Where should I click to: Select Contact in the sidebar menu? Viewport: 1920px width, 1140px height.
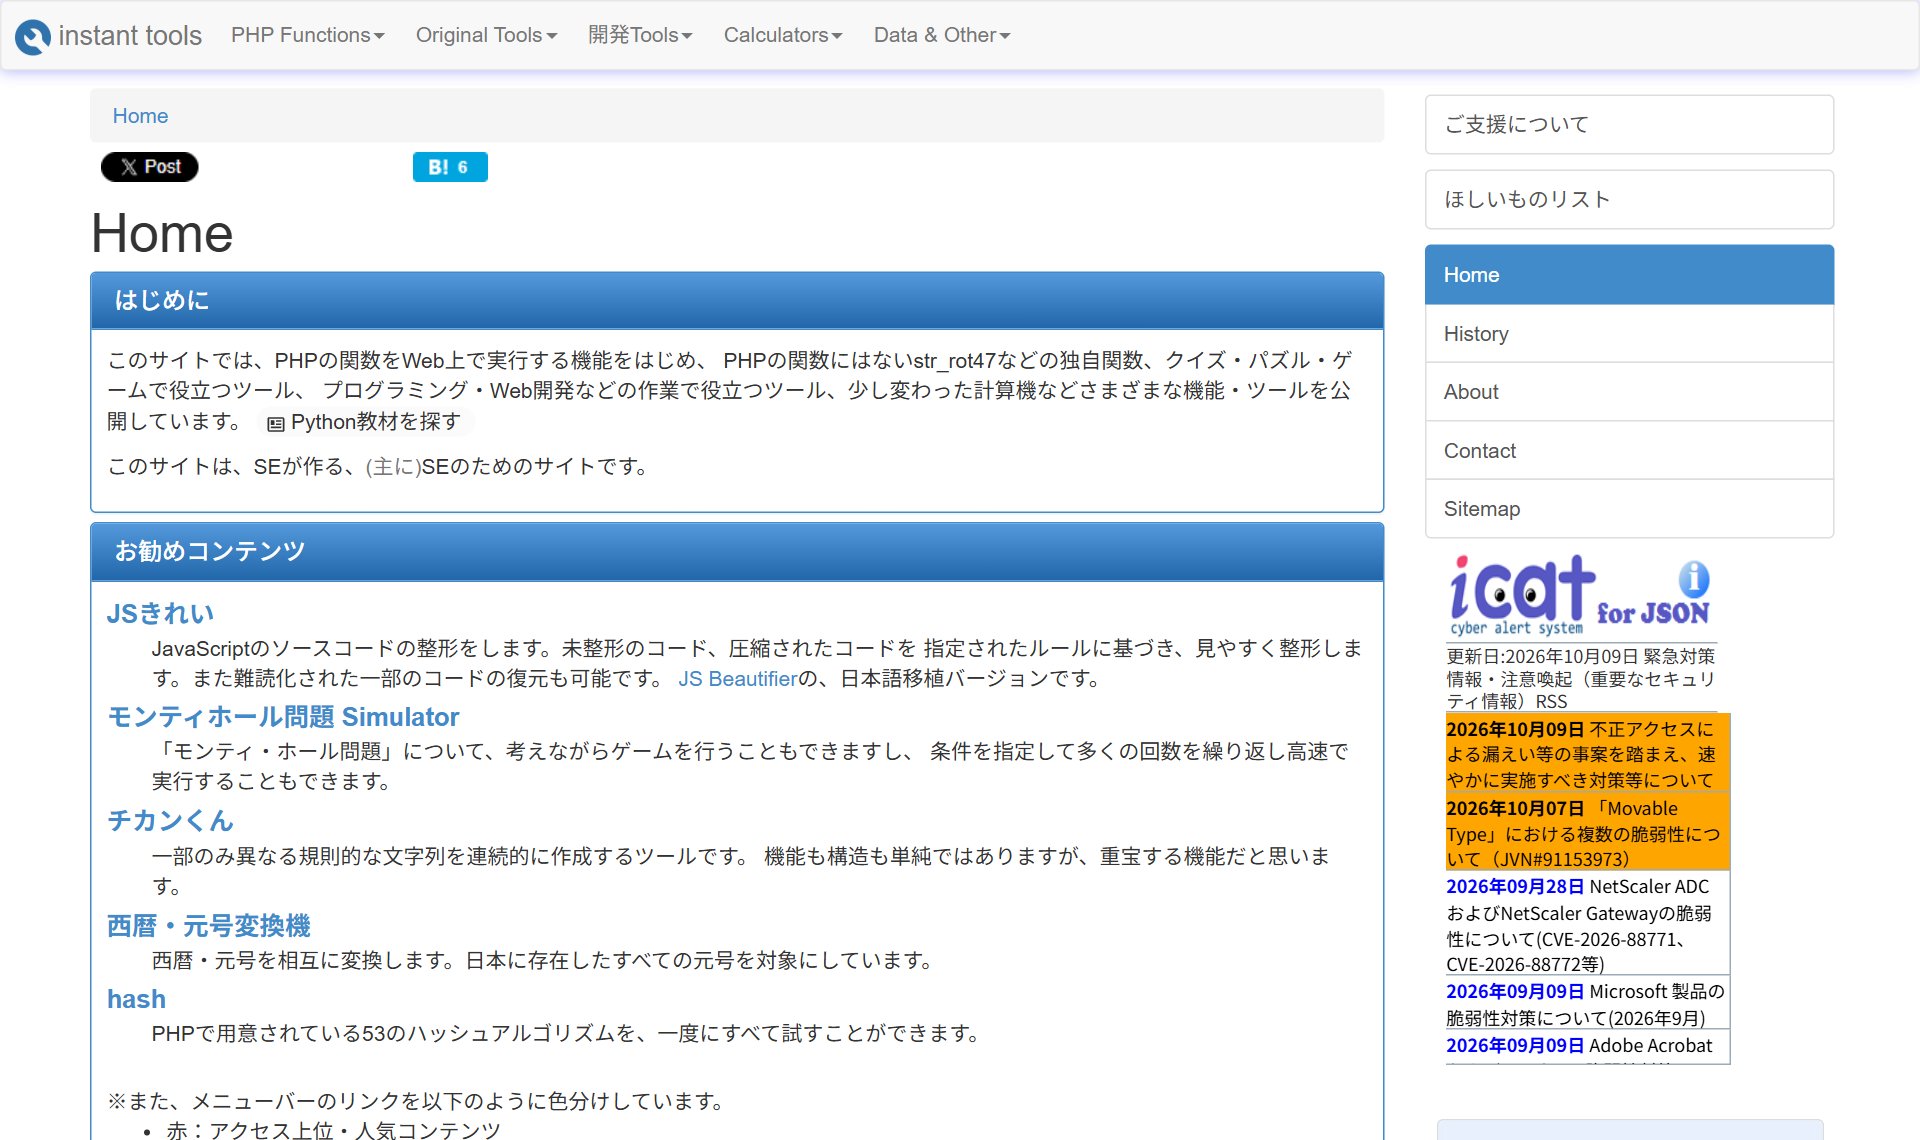1629,451
